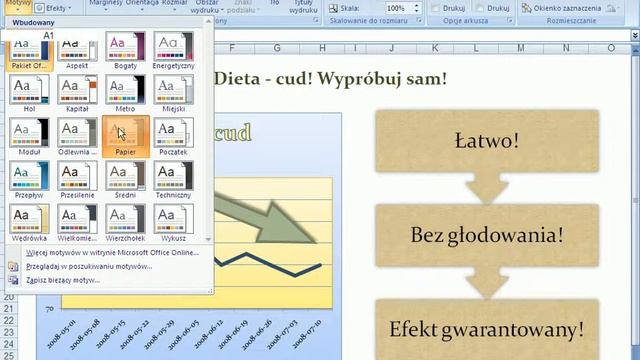Click the Skala scale icon
Screen dimensions: 640x360
click(333, 8)
